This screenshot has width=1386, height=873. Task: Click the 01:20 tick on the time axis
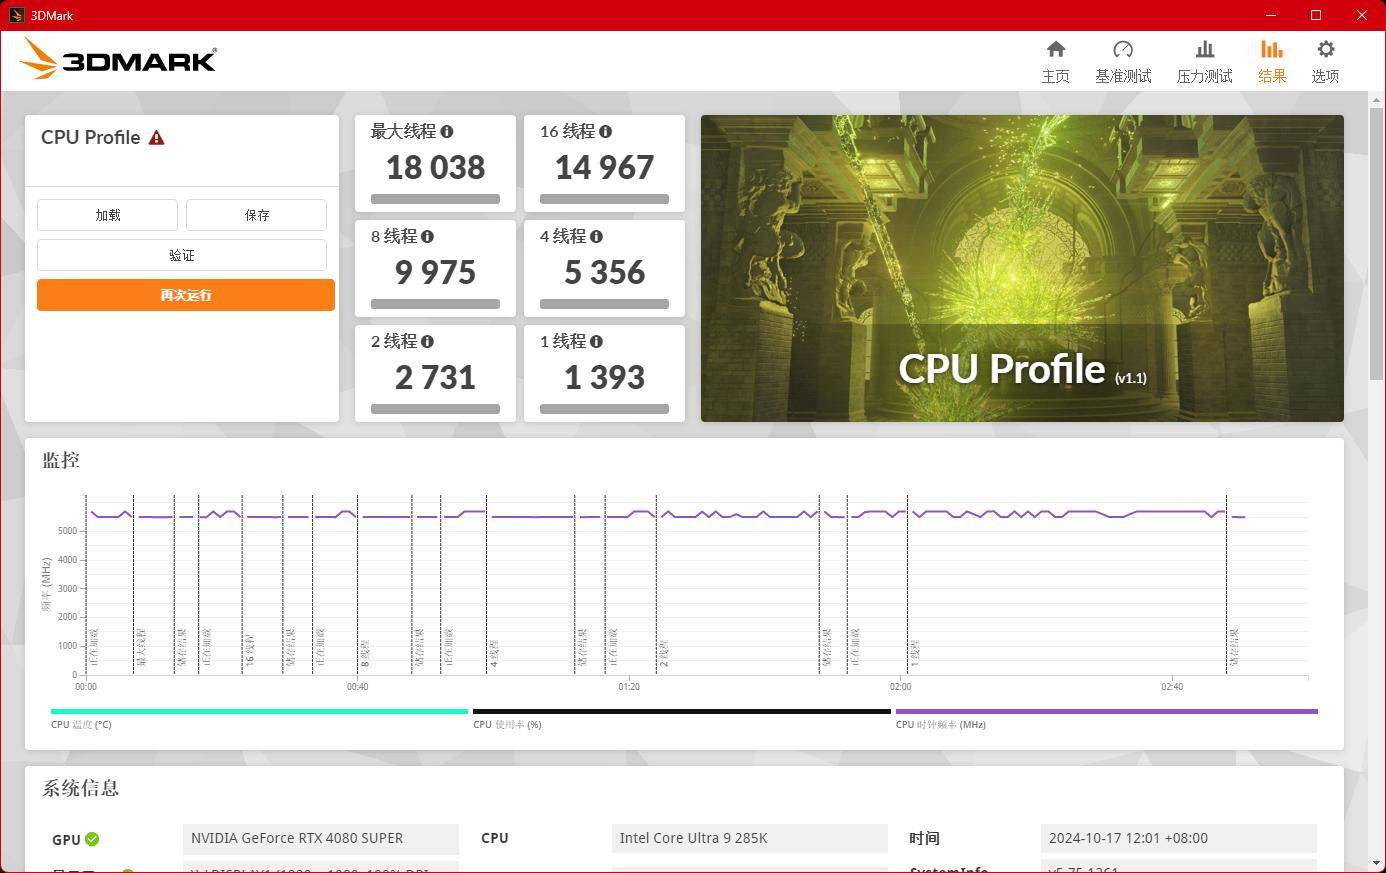point(629,687)
